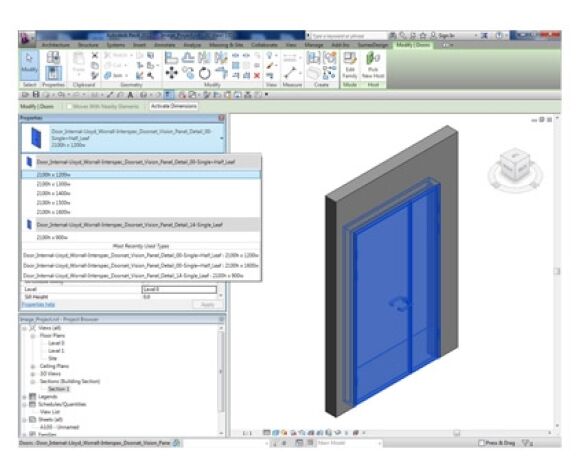The width and height of the screenshot is (585, 471).
Task: Click the Level value input field
Action: point(179,289)
